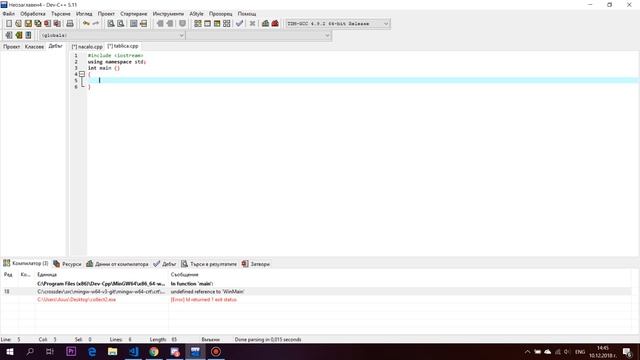Image resolution: width=640 pixels, height=360 pixels.
Task: Open the Стартиране menu
Action: (133, 14)
